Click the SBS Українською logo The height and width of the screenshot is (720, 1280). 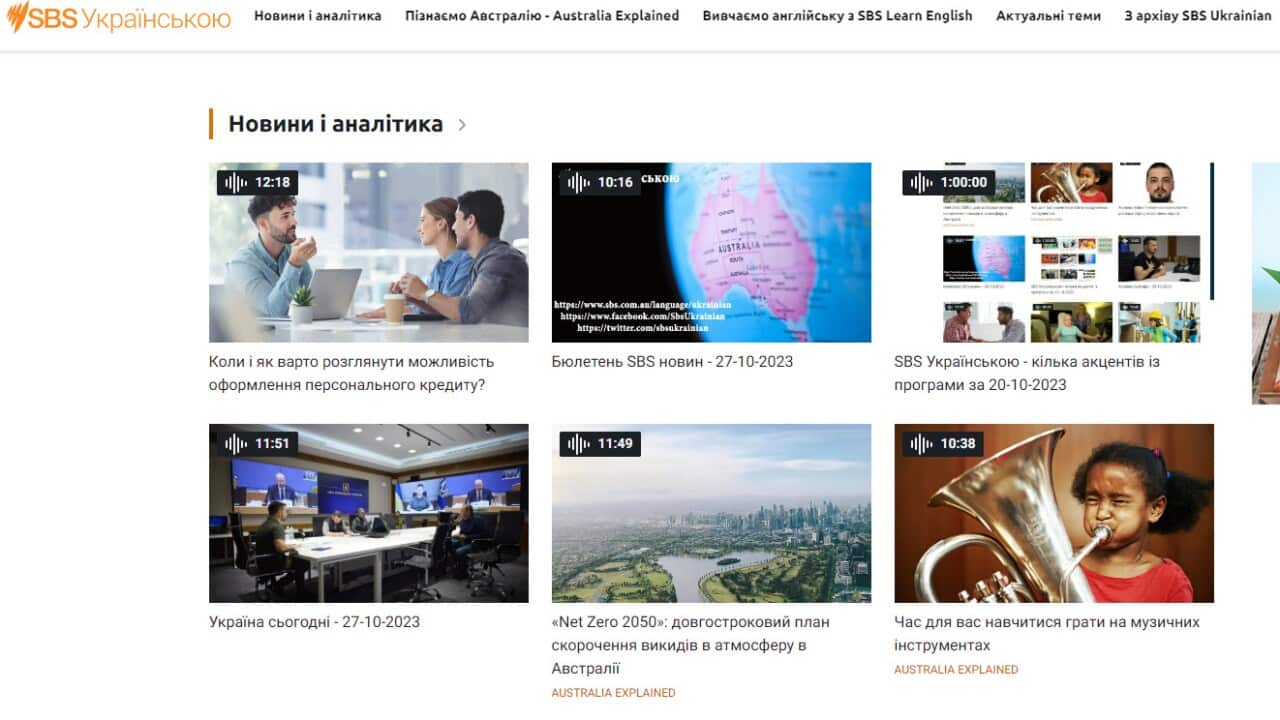point(118,17)
